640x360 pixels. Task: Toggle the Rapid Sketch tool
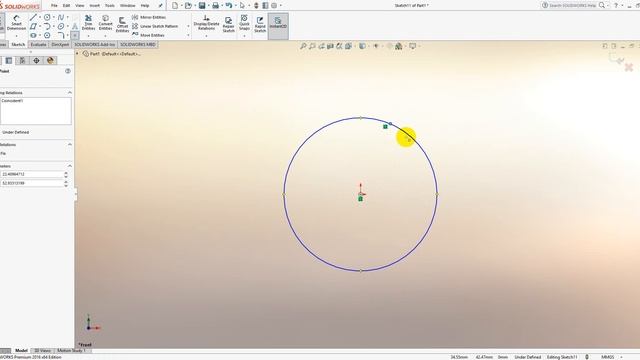tap(260, 24)
